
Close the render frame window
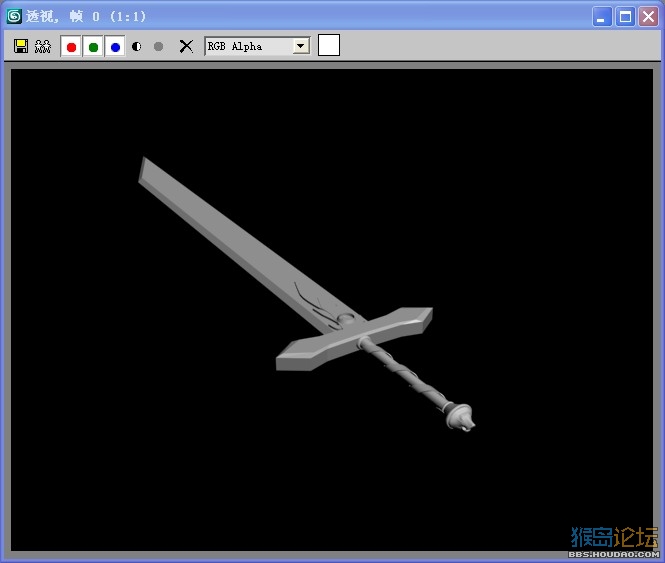[x=648, y=17]
